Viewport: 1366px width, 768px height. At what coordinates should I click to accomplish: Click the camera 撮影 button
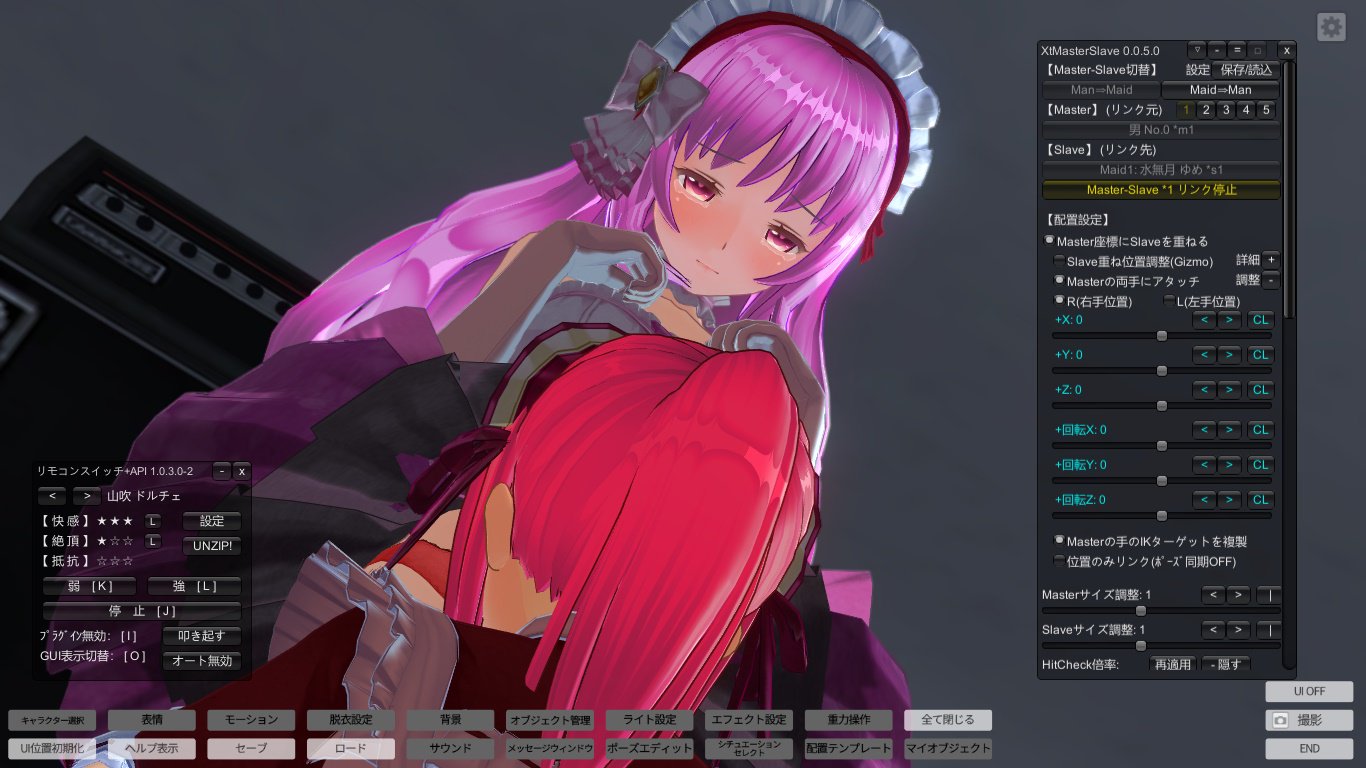point(1309,720)
